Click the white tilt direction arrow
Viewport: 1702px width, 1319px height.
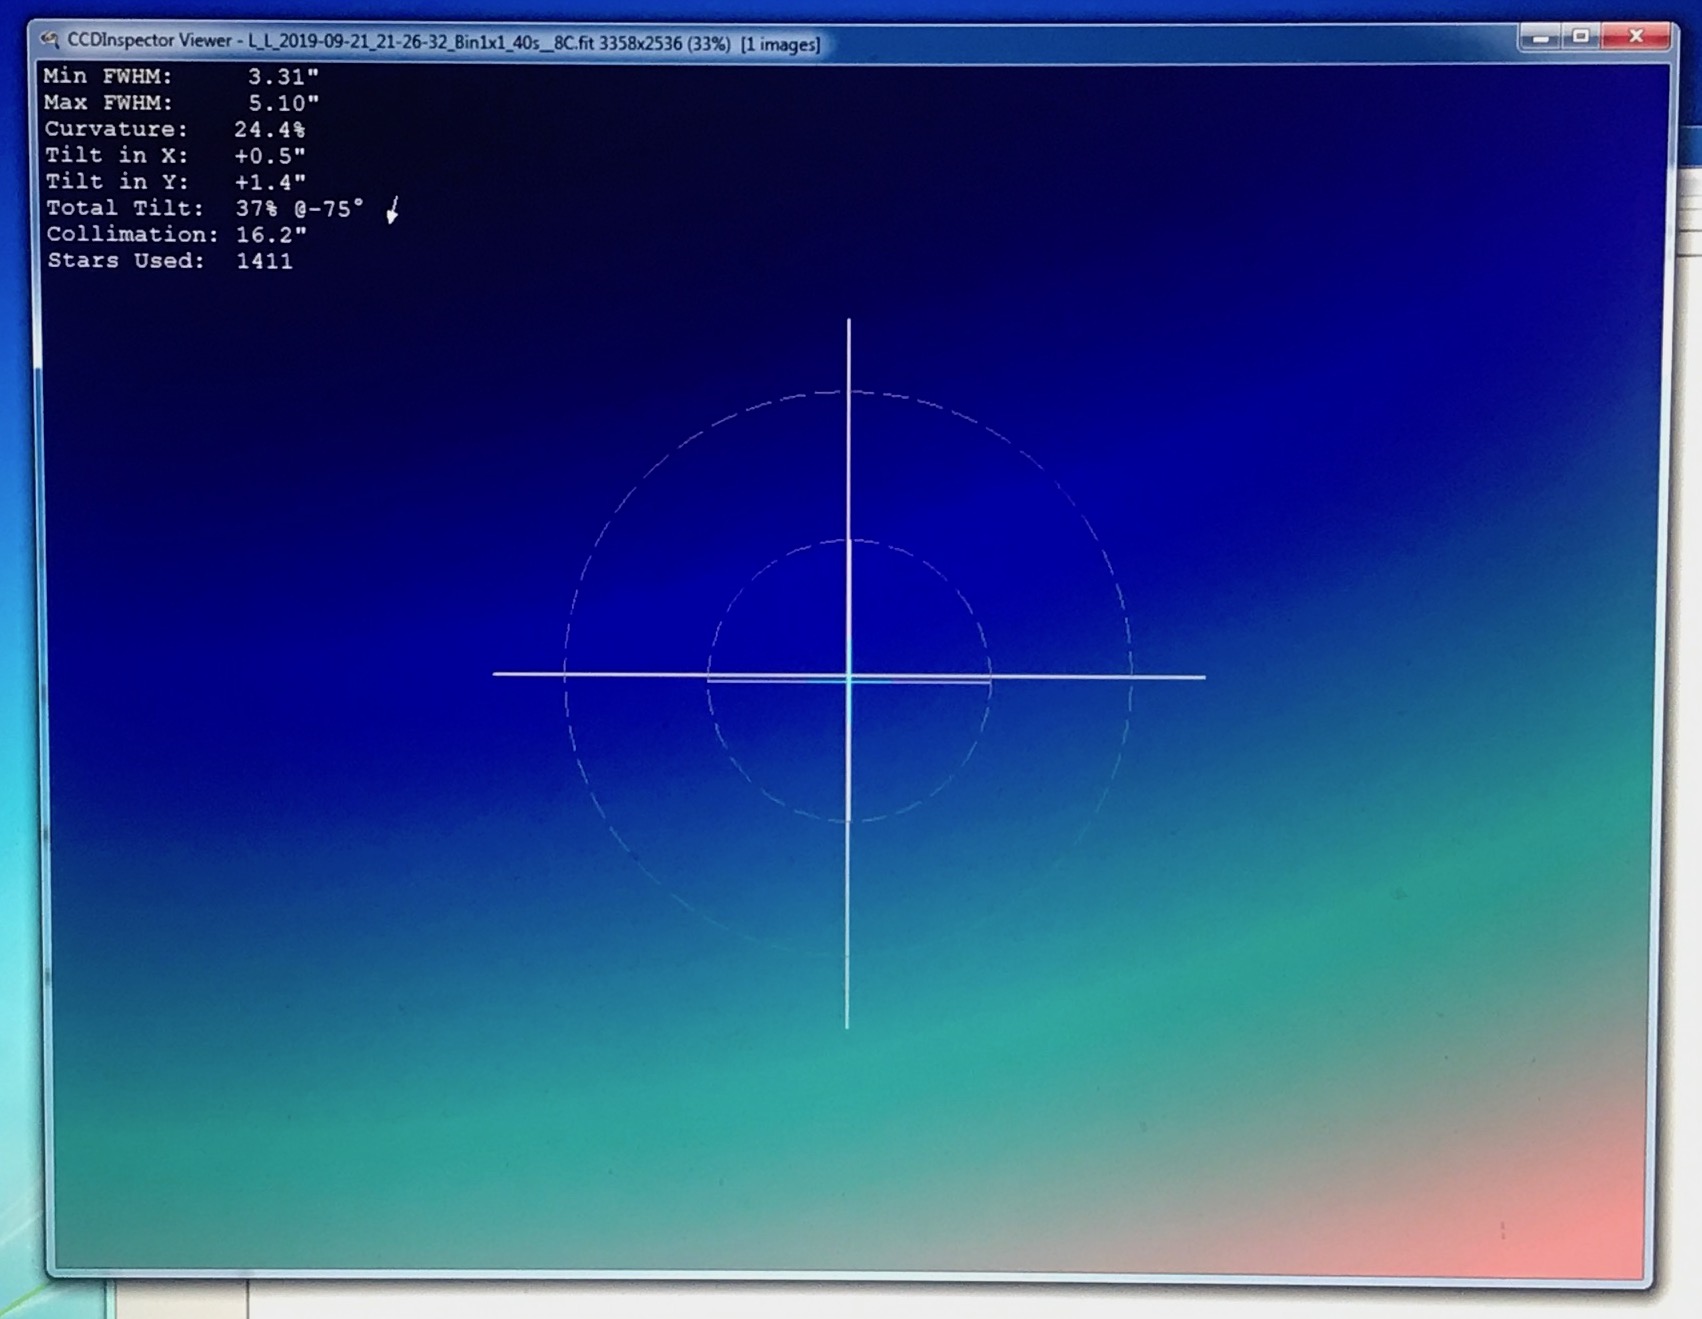393,210
